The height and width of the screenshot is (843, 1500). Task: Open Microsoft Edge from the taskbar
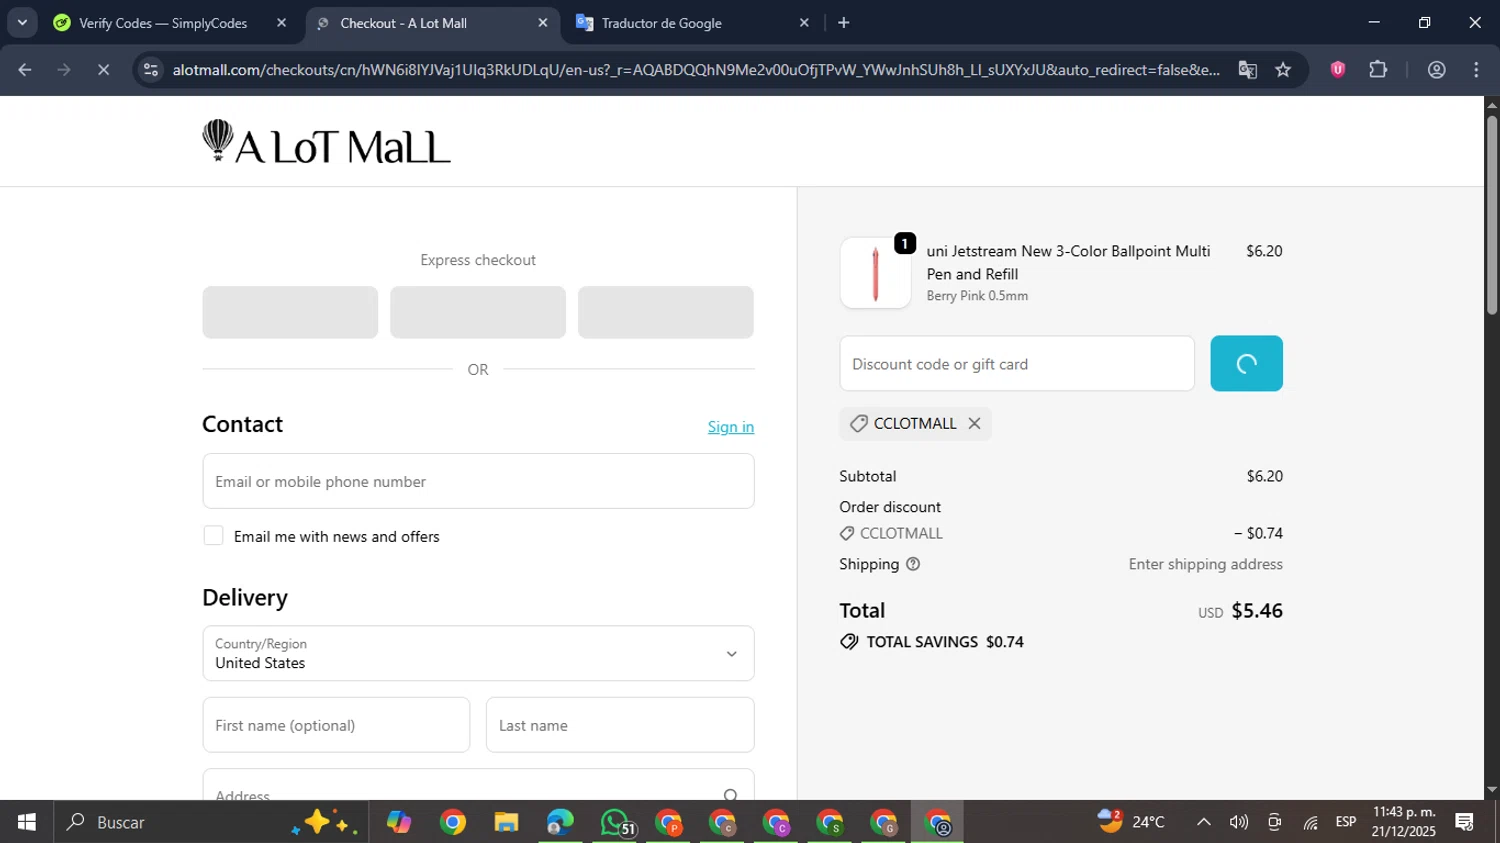(560, 822)
